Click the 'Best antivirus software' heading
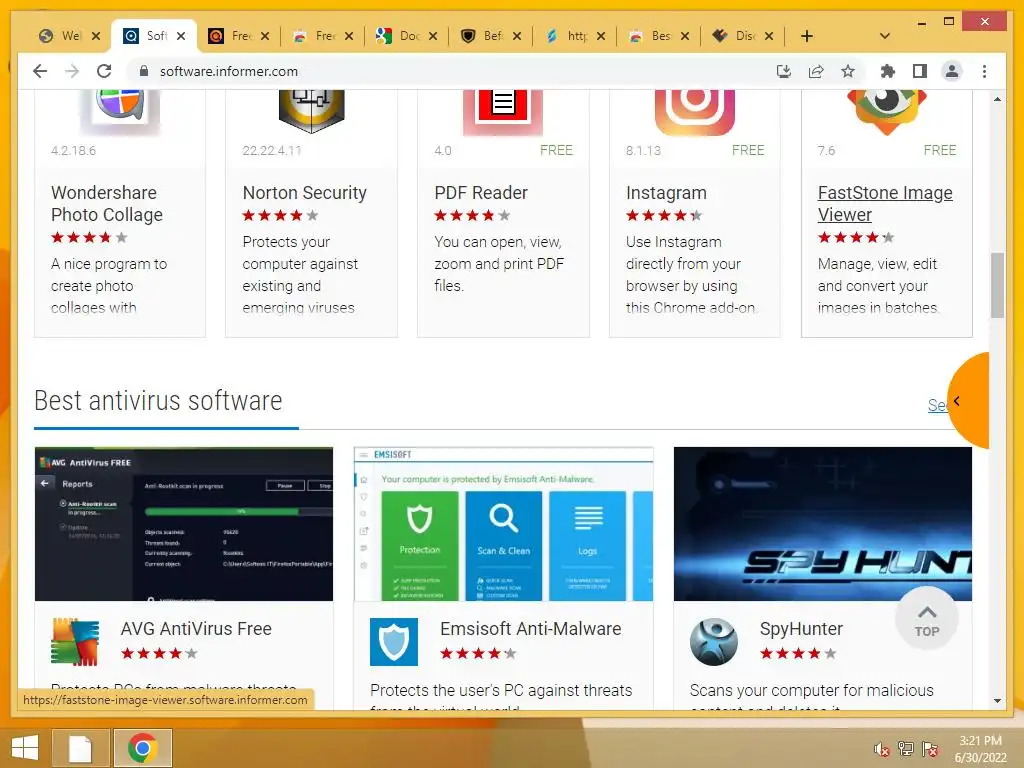The image size is (1024, 768). (158, 400)
